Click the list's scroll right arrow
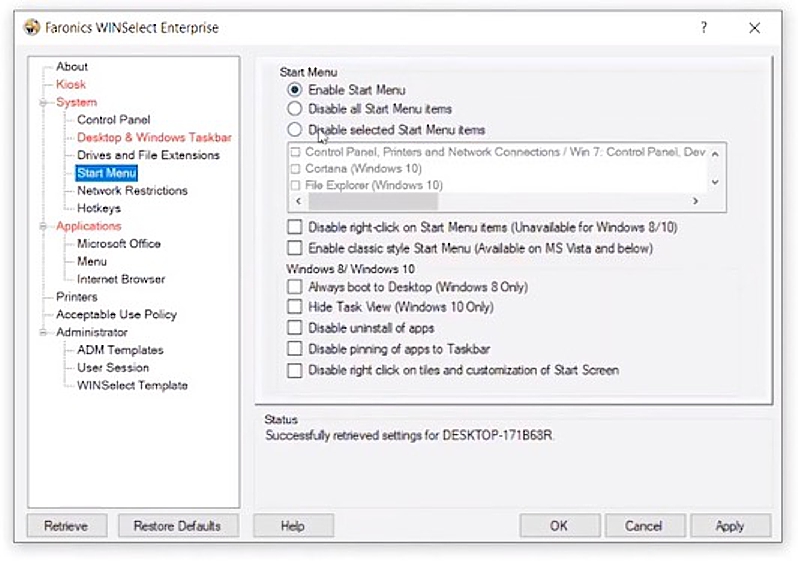The height and width of the screenshot is (561, 798). (695, 201)
